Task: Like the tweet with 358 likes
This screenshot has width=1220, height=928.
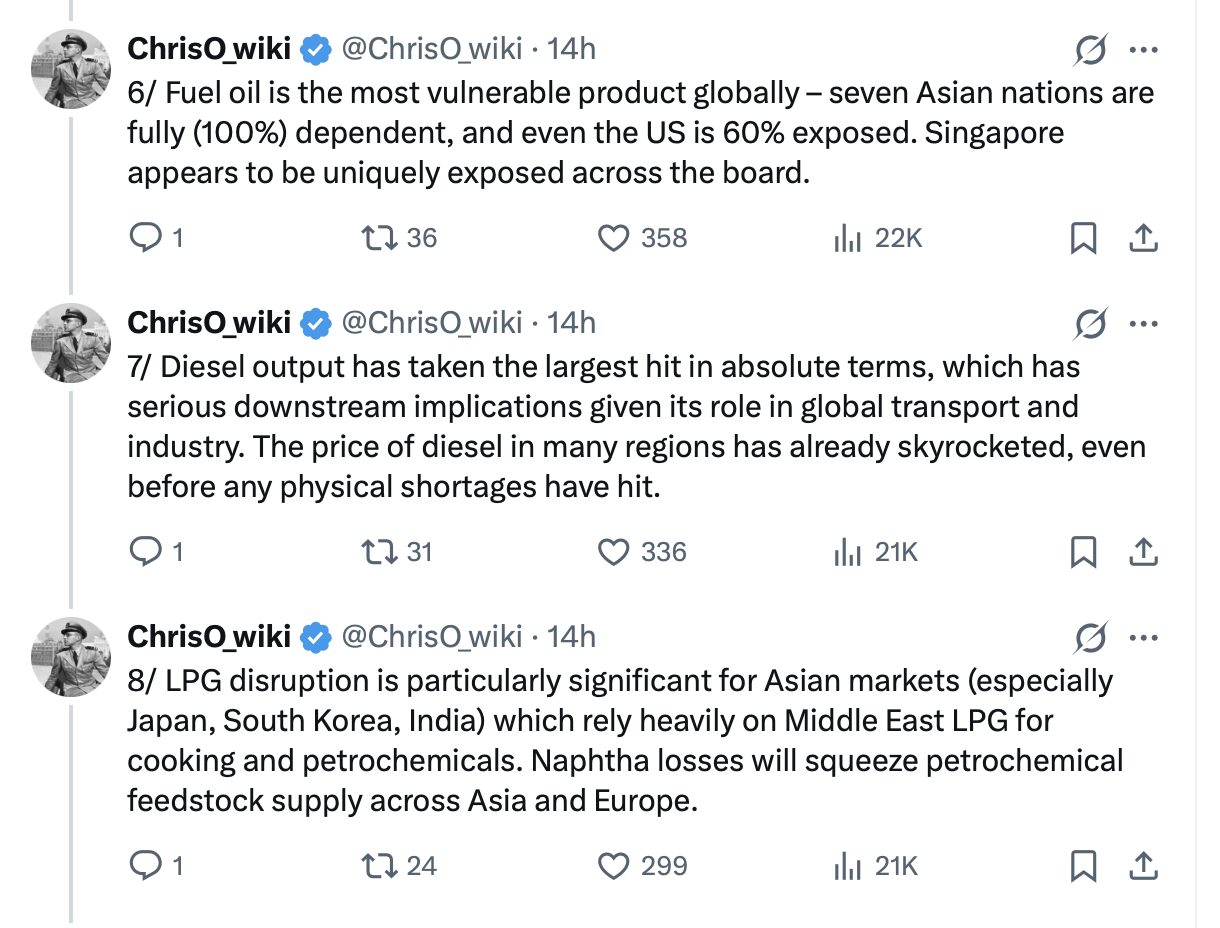Action: pyautogui.click(x=613, y=238)
